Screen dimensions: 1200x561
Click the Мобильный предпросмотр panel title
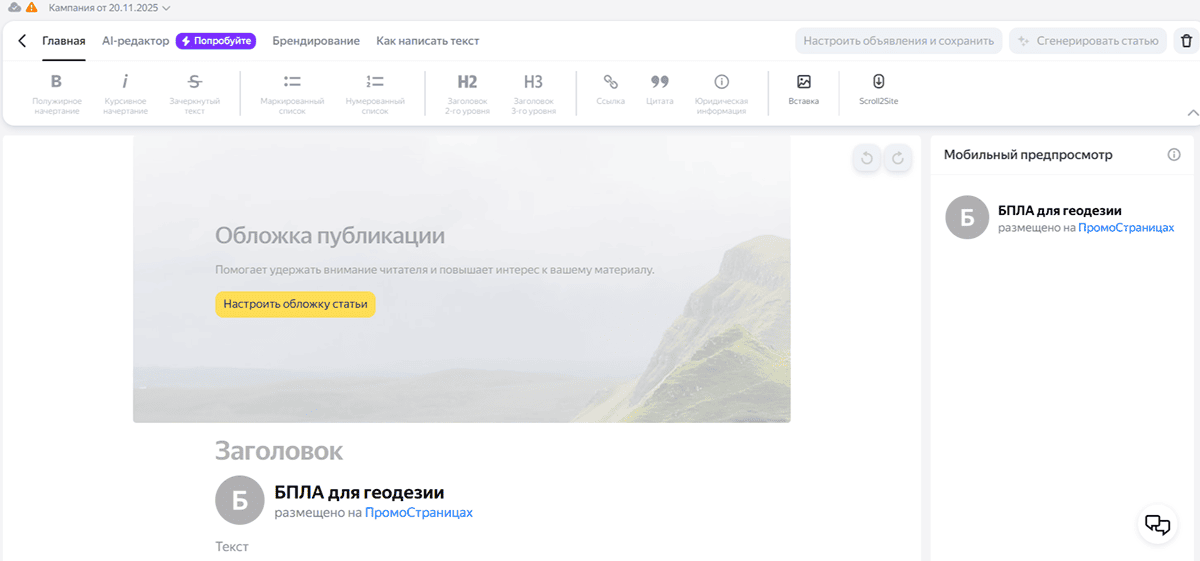point(1028,155)
